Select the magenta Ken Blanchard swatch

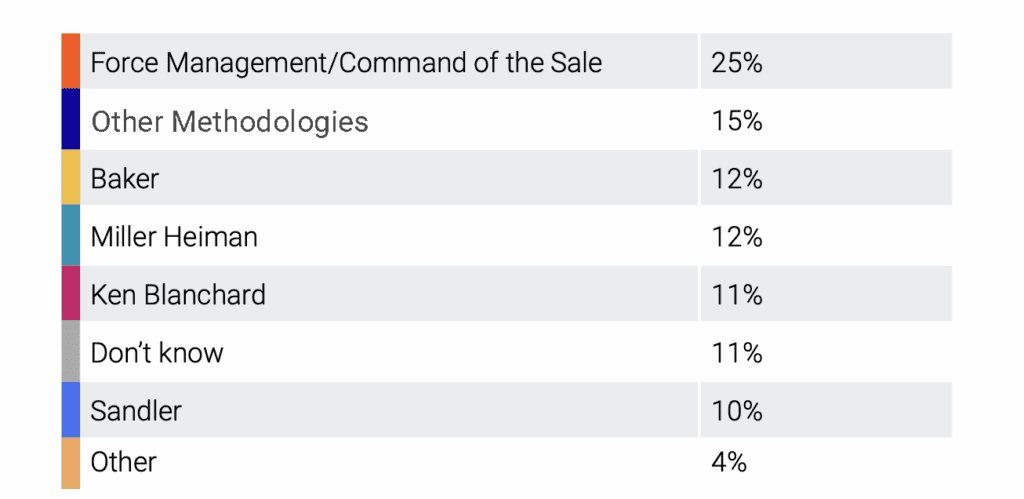coord(70,294)
